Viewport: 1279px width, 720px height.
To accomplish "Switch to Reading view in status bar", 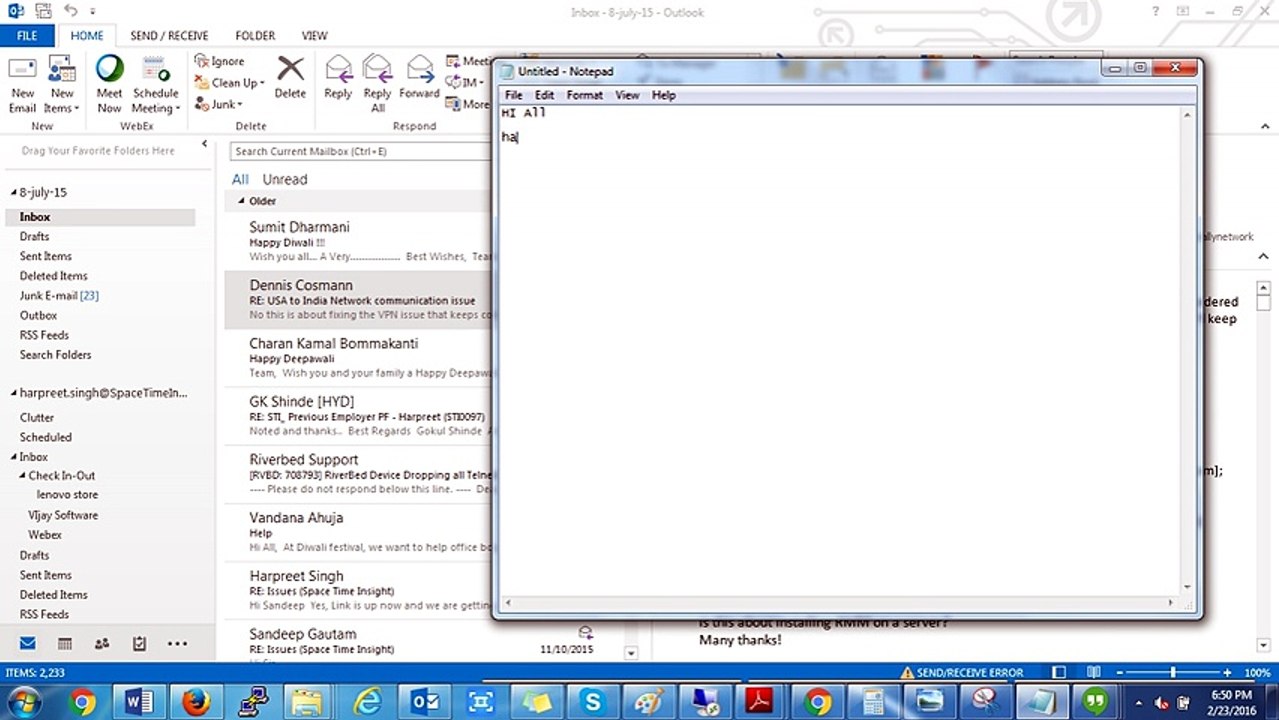I will (x=1094, y=673).
